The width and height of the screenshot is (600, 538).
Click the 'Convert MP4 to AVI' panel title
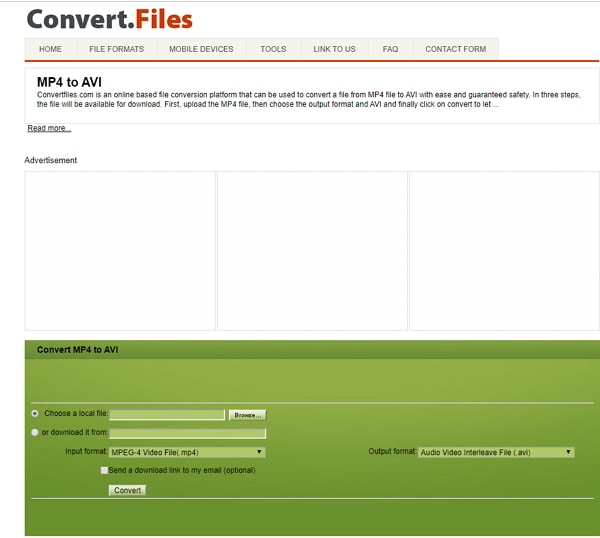pos(78,349)
